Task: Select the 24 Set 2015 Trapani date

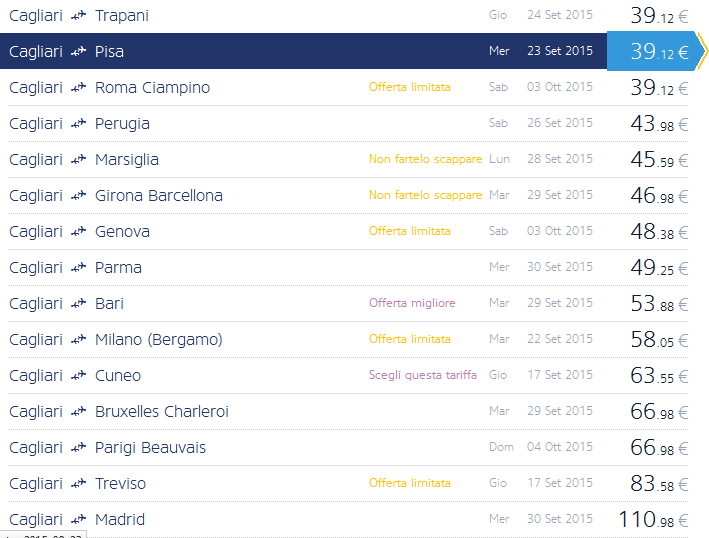Action: [559, 16]
